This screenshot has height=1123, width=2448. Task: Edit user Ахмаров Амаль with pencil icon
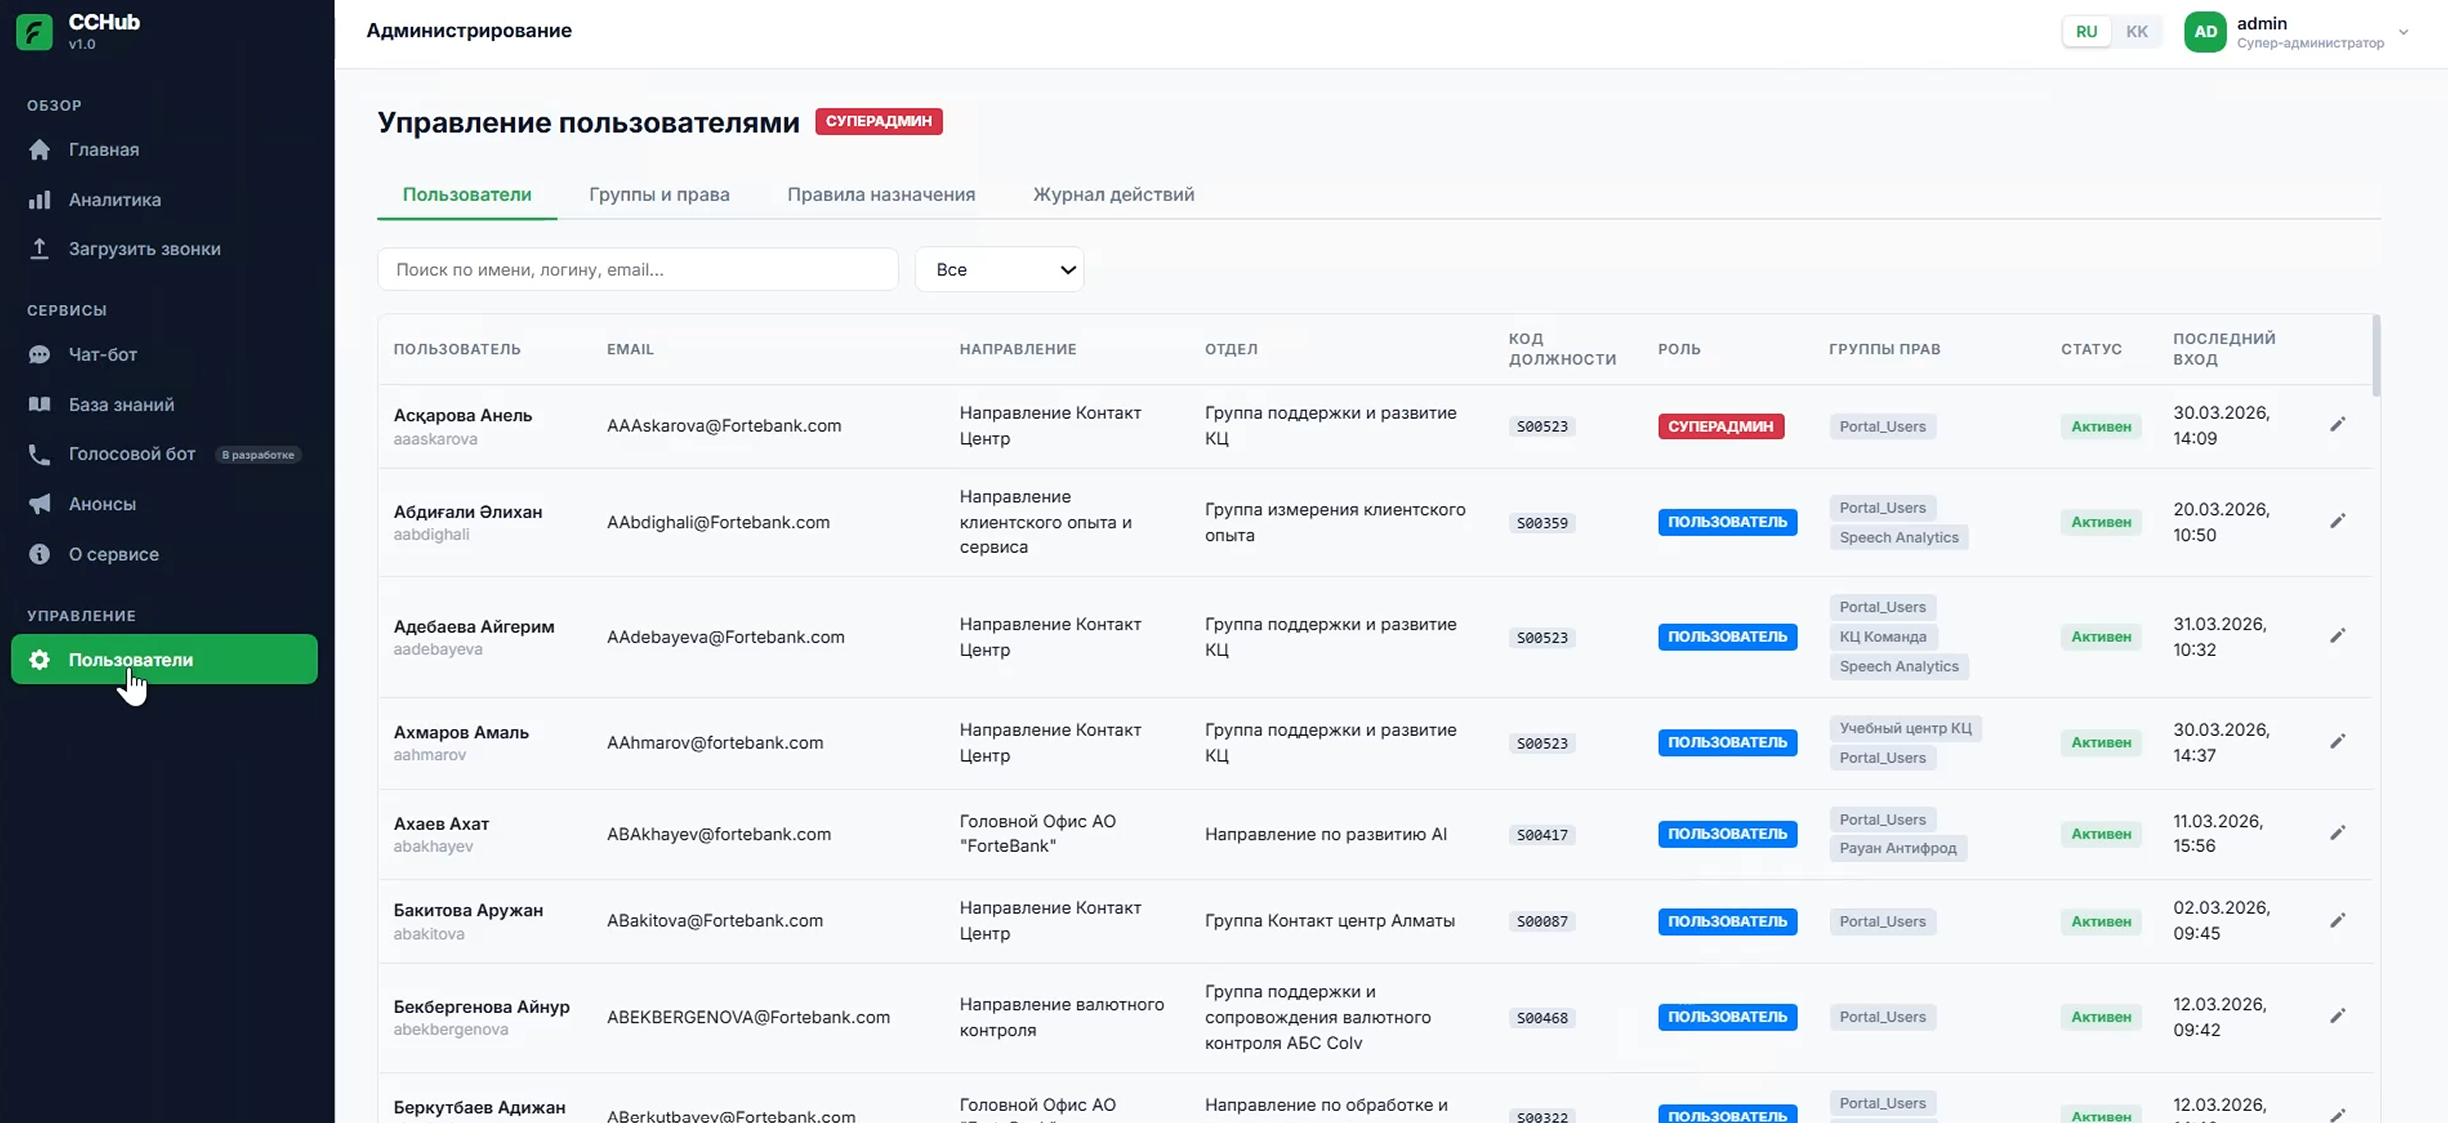pos(2337,742)
